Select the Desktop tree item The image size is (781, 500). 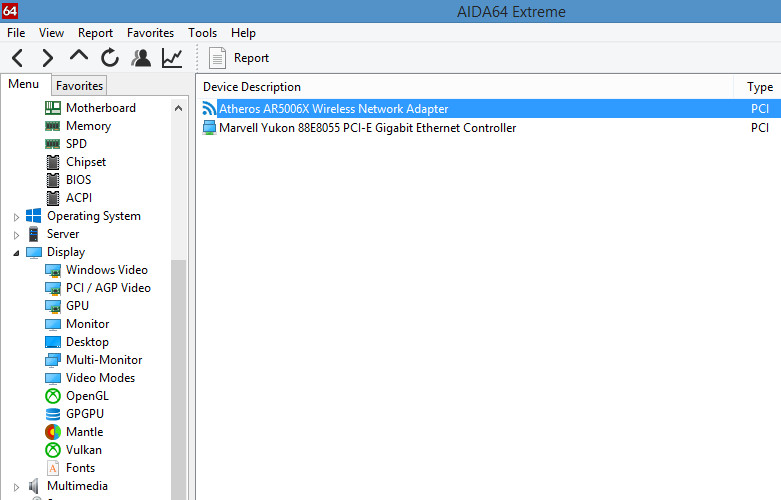[87, 342]
